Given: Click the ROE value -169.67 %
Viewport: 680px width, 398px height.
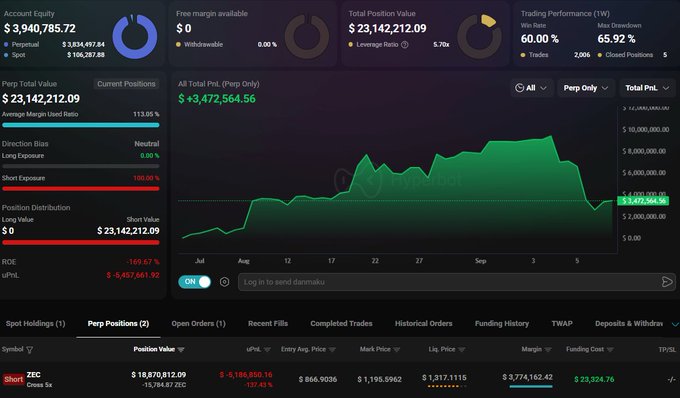Looking at the screenshot, I should 143,262.
